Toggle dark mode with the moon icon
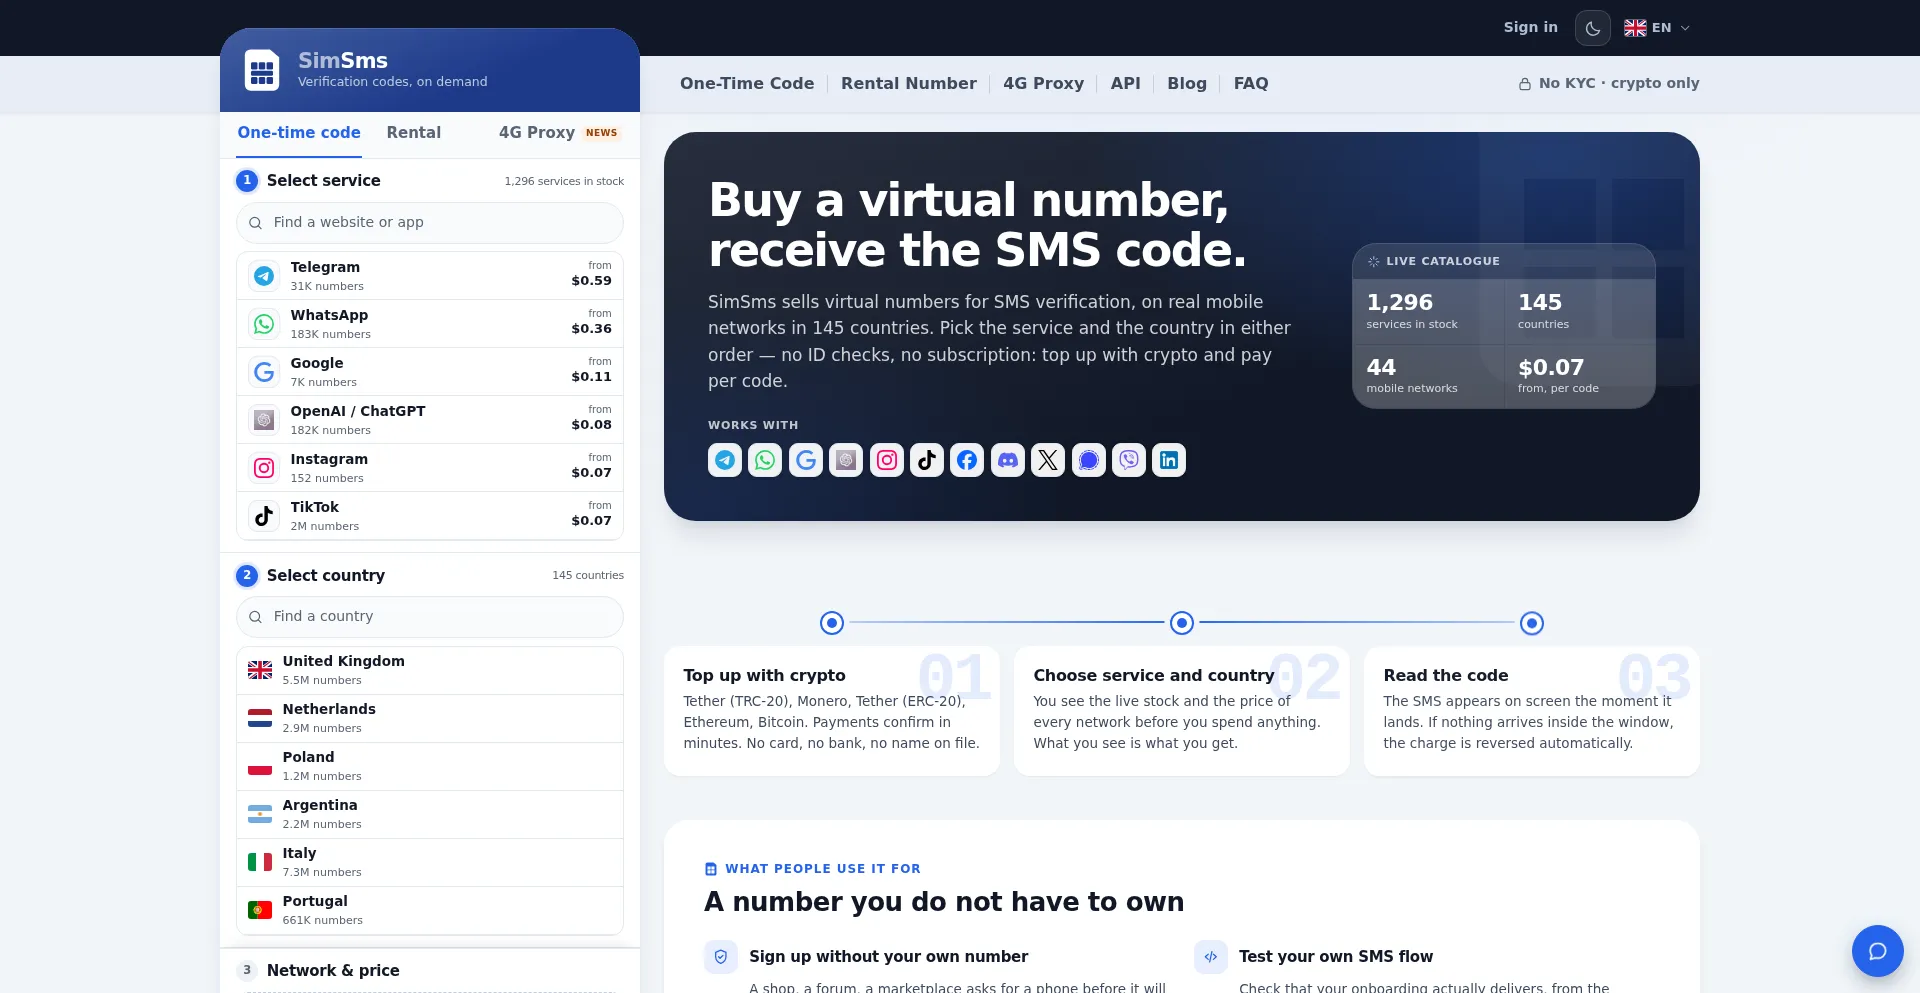1920x993 pixels. (1593, 28)
